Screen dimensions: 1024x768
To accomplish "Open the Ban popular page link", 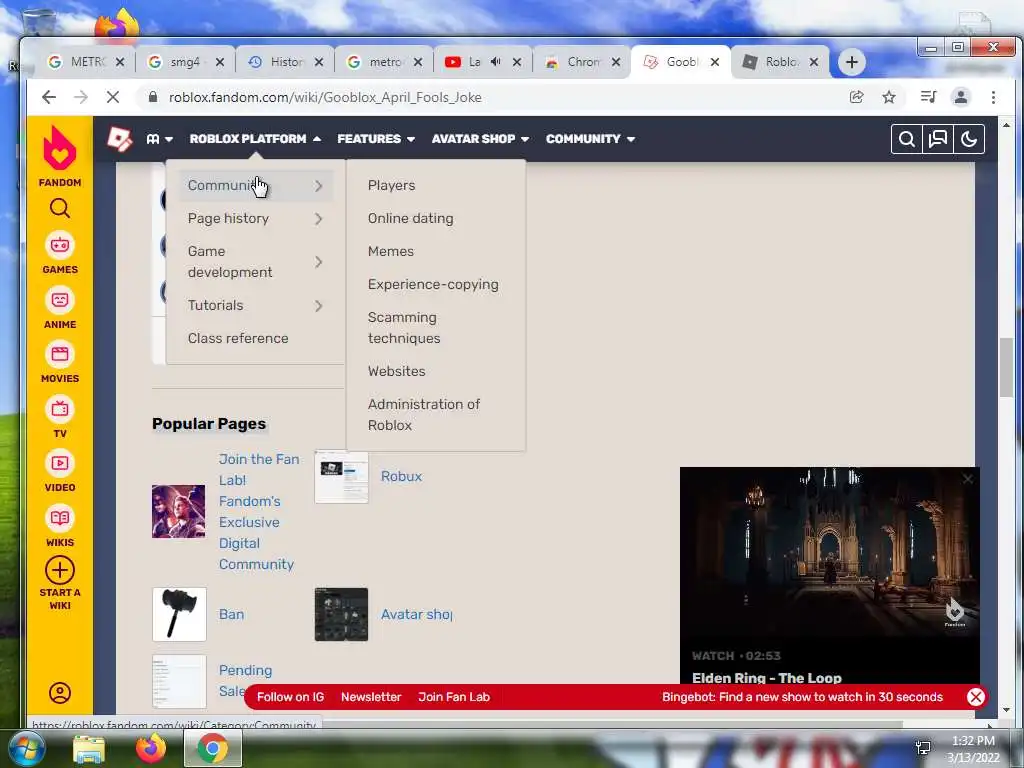I will pos(231,614).
